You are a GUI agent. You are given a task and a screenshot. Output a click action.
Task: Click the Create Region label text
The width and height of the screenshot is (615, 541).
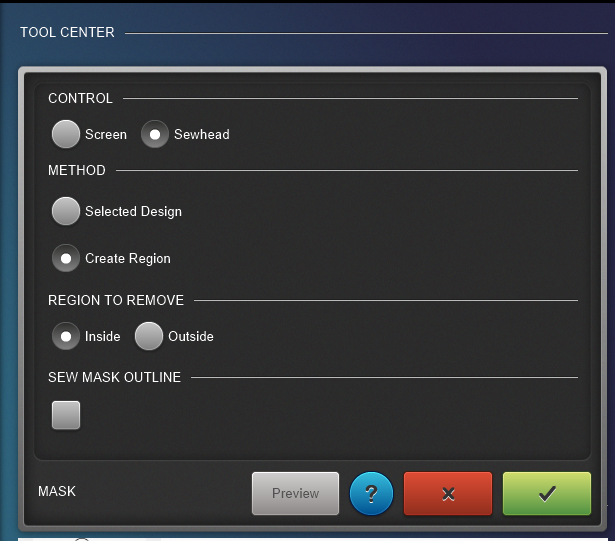click(128, 259)
